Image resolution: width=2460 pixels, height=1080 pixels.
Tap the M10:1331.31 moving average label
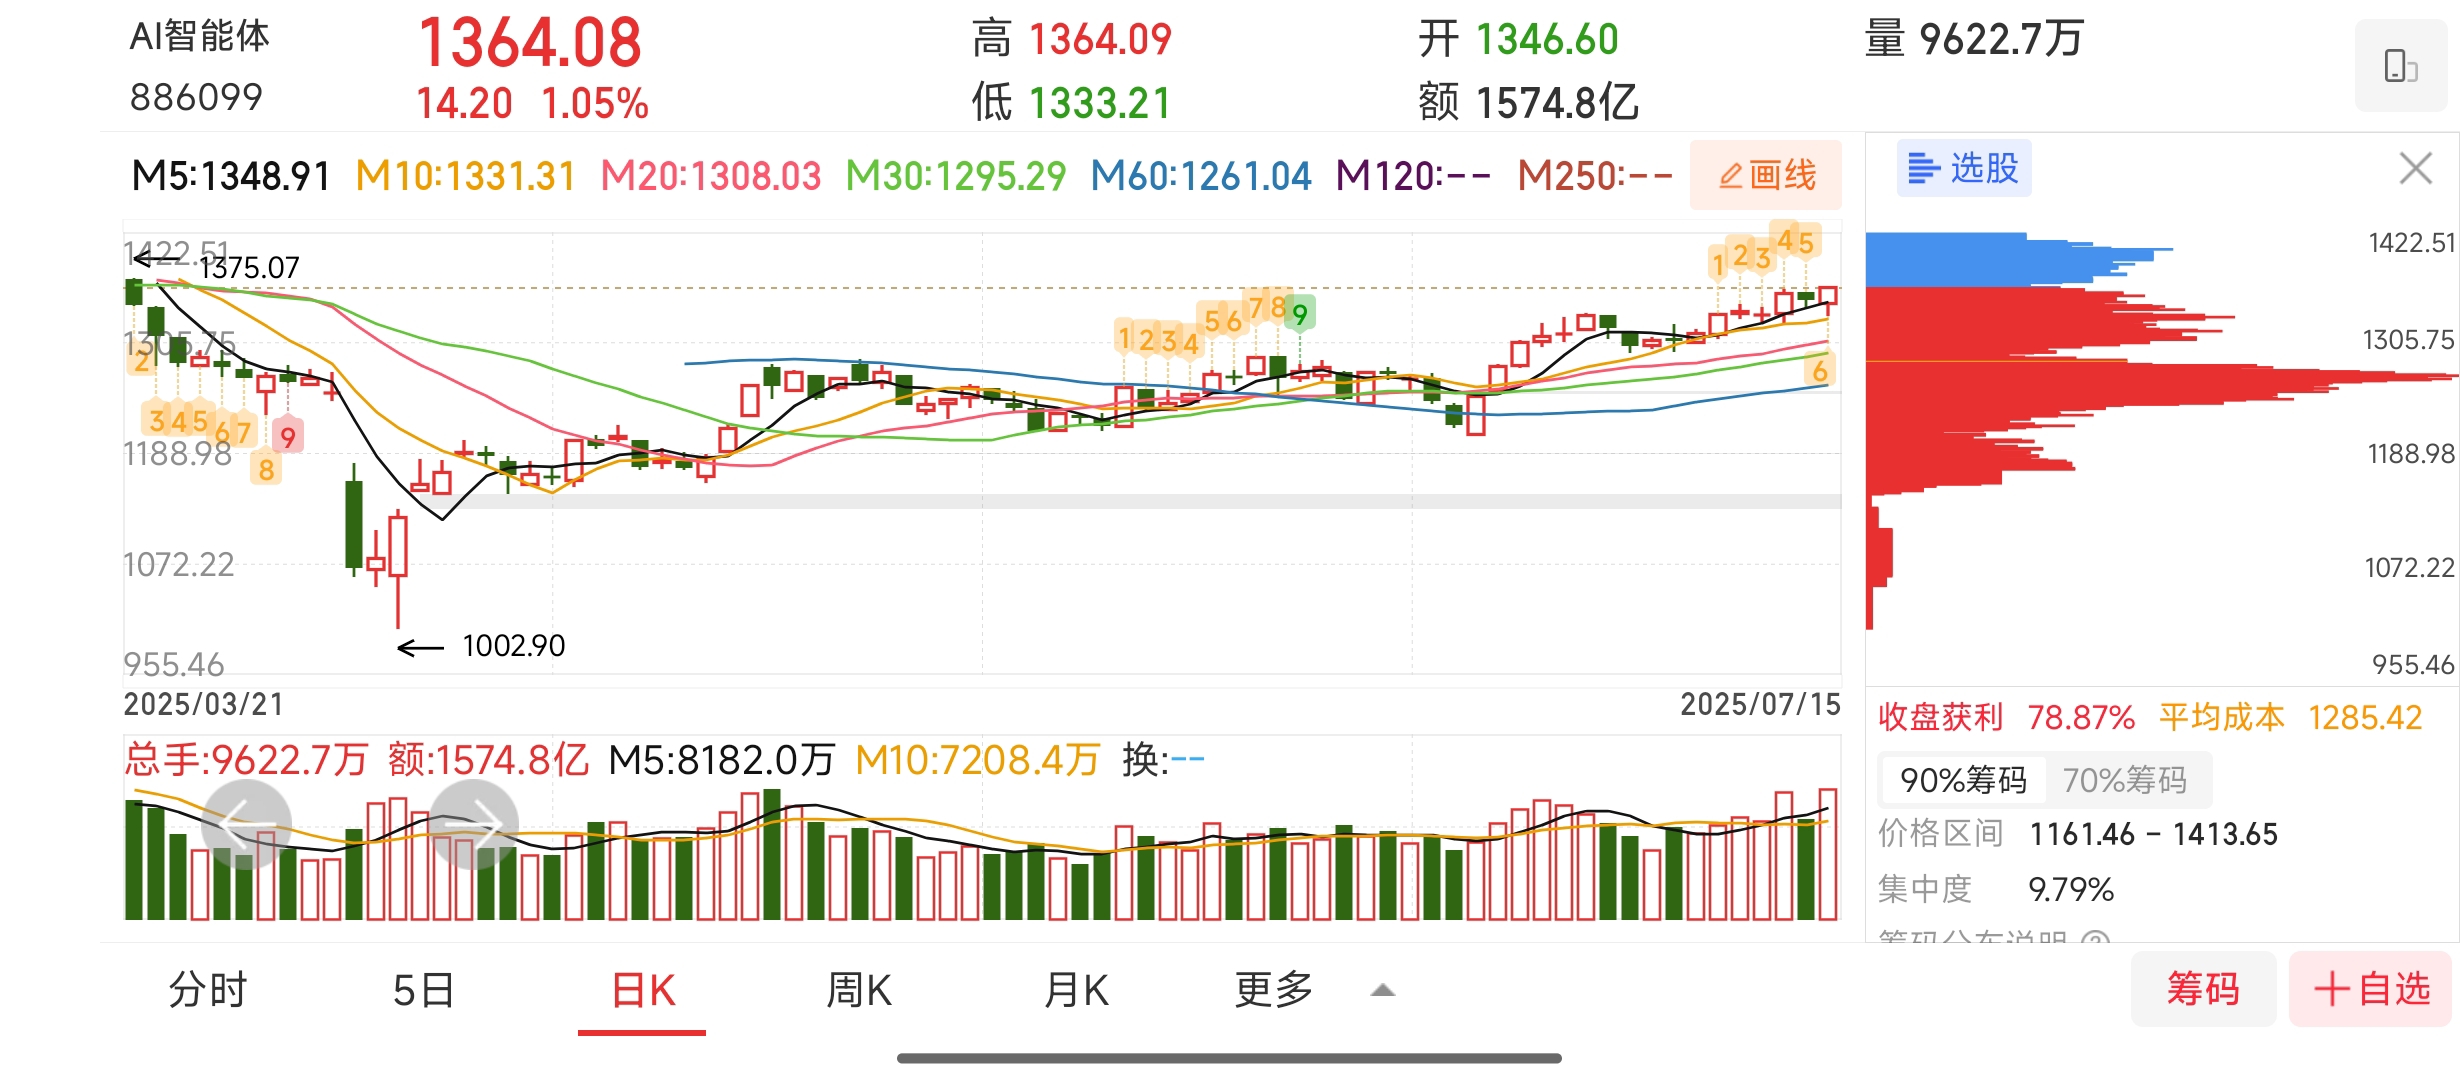coord(466,176)
